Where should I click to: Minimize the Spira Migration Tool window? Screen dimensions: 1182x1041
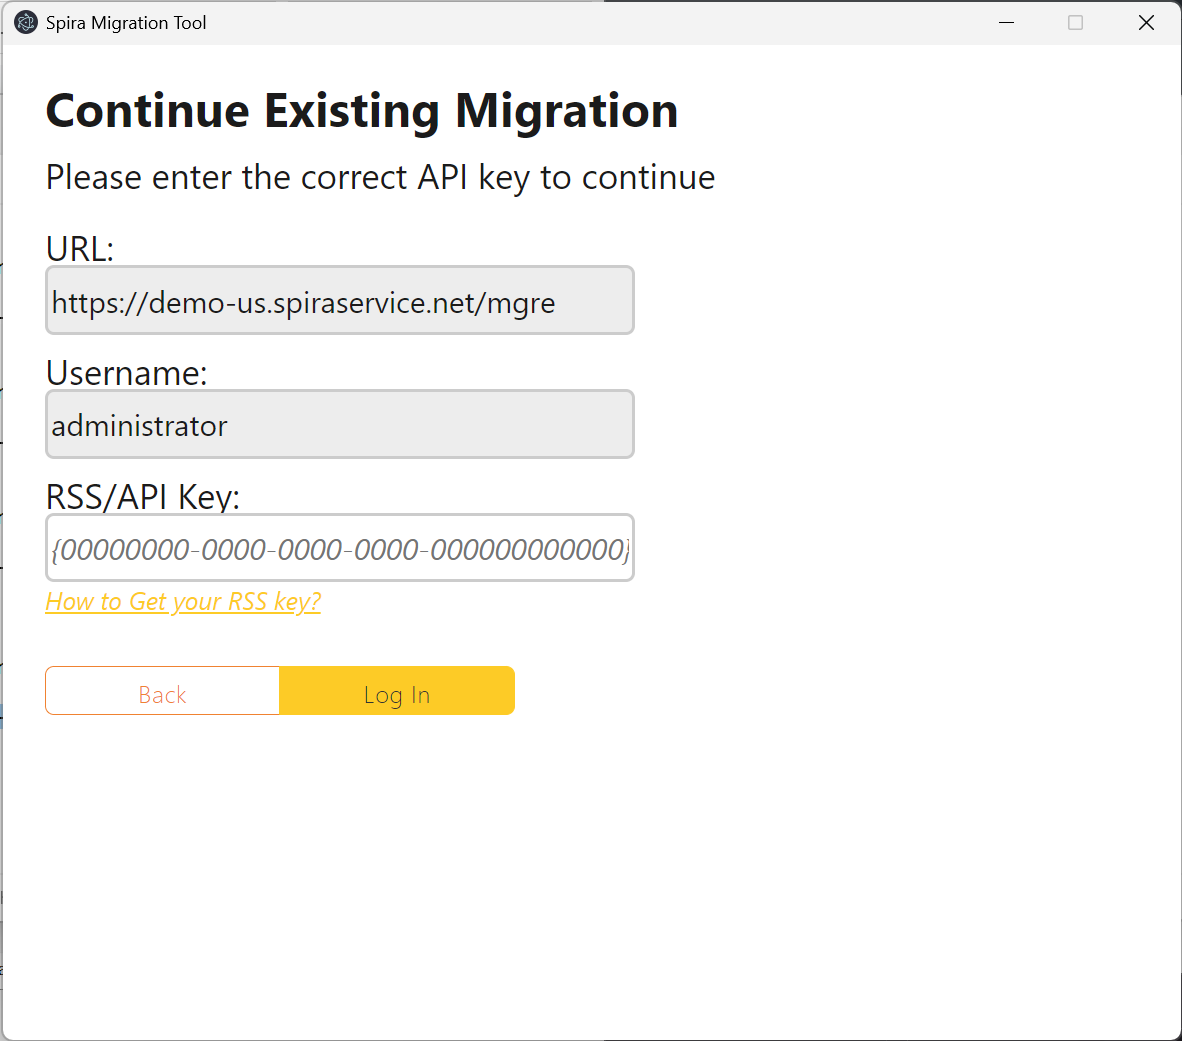pyautogui.click(x=1006, y=23)
